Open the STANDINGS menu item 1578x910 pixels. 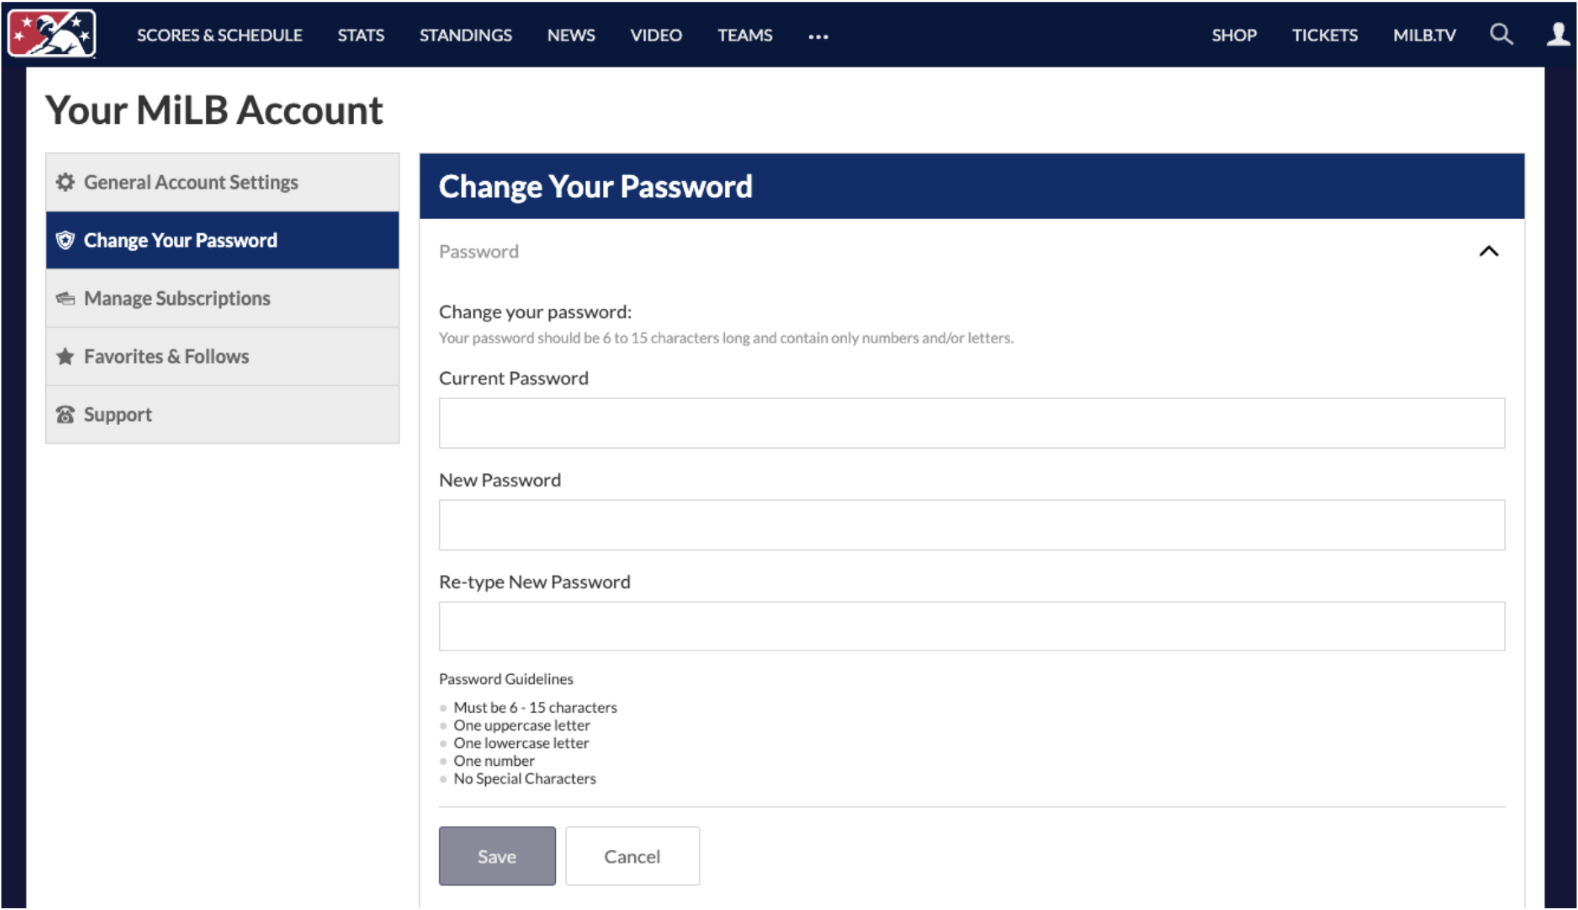pos(465,35)
